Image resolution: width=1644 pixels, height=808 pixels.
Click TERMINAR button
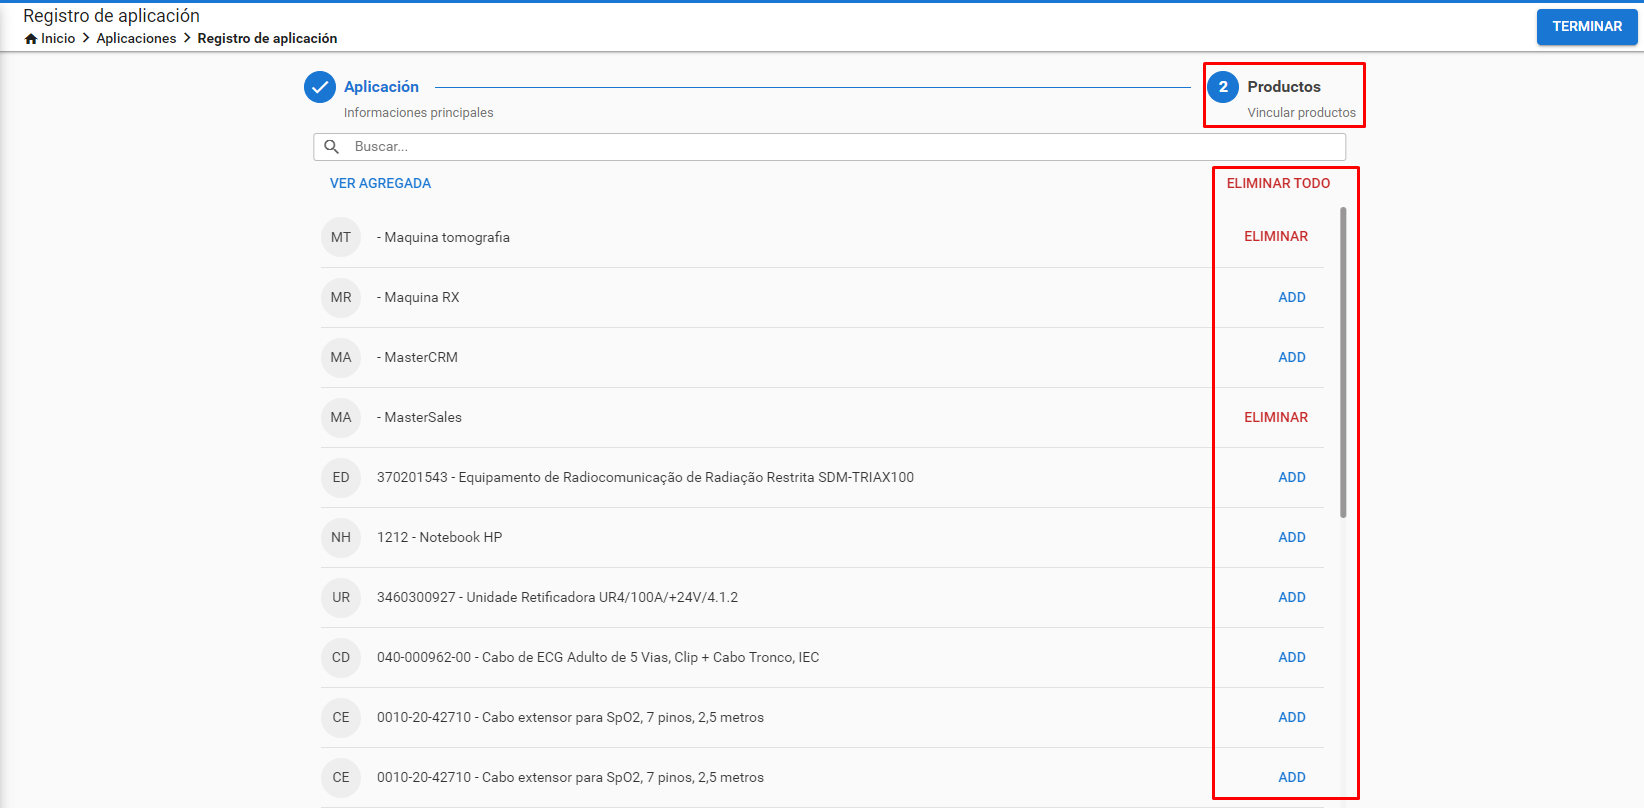(1587, 26)
